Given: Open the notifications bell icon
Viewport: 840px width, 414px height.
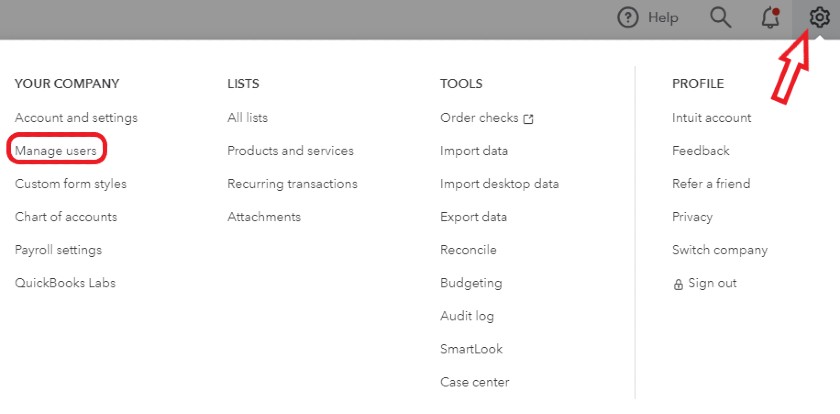Looking at the screenshot, I should 770,18.
